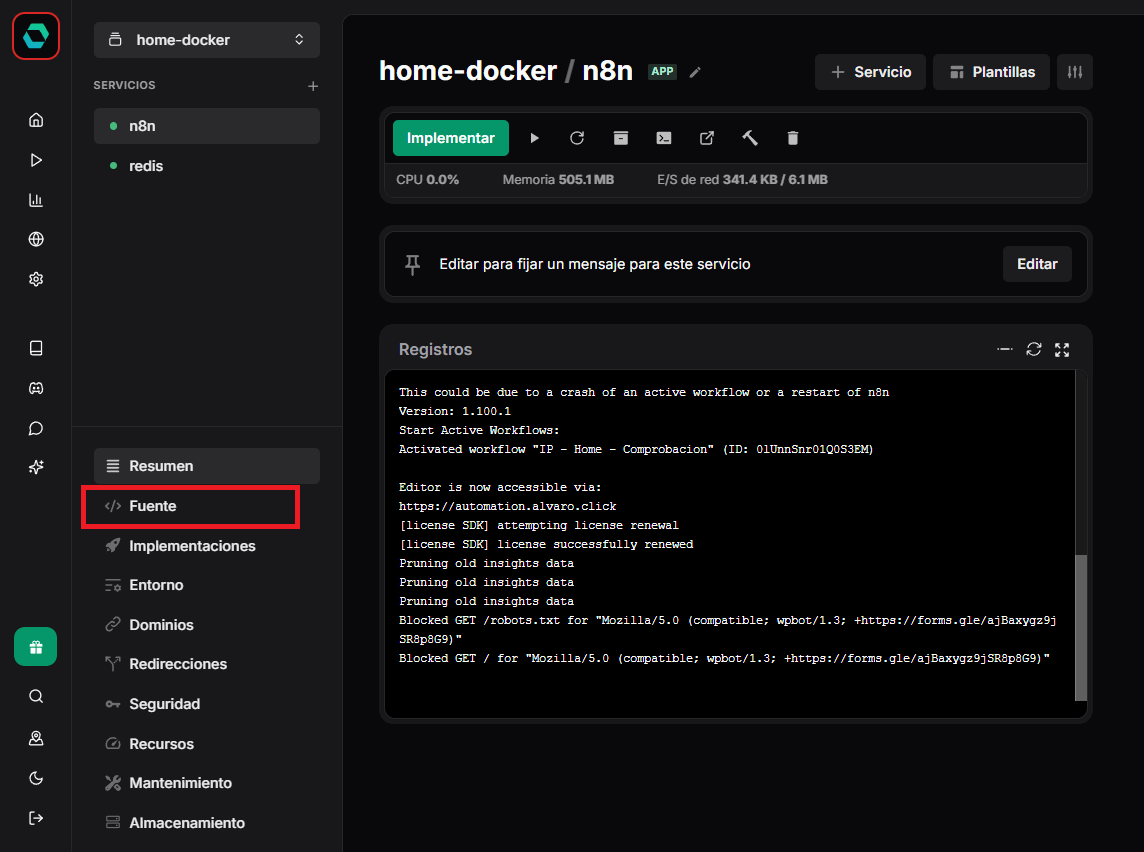Click the logs panel vertical scrollbar

point(1081,627)
